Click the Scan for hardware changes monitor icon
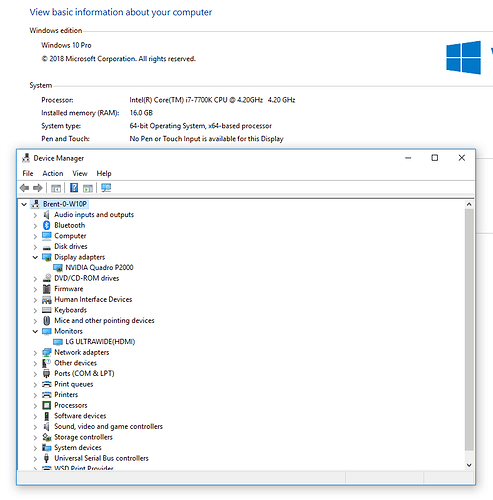The image size is (493, 500). pyautogui.click(x=106, y=188)
